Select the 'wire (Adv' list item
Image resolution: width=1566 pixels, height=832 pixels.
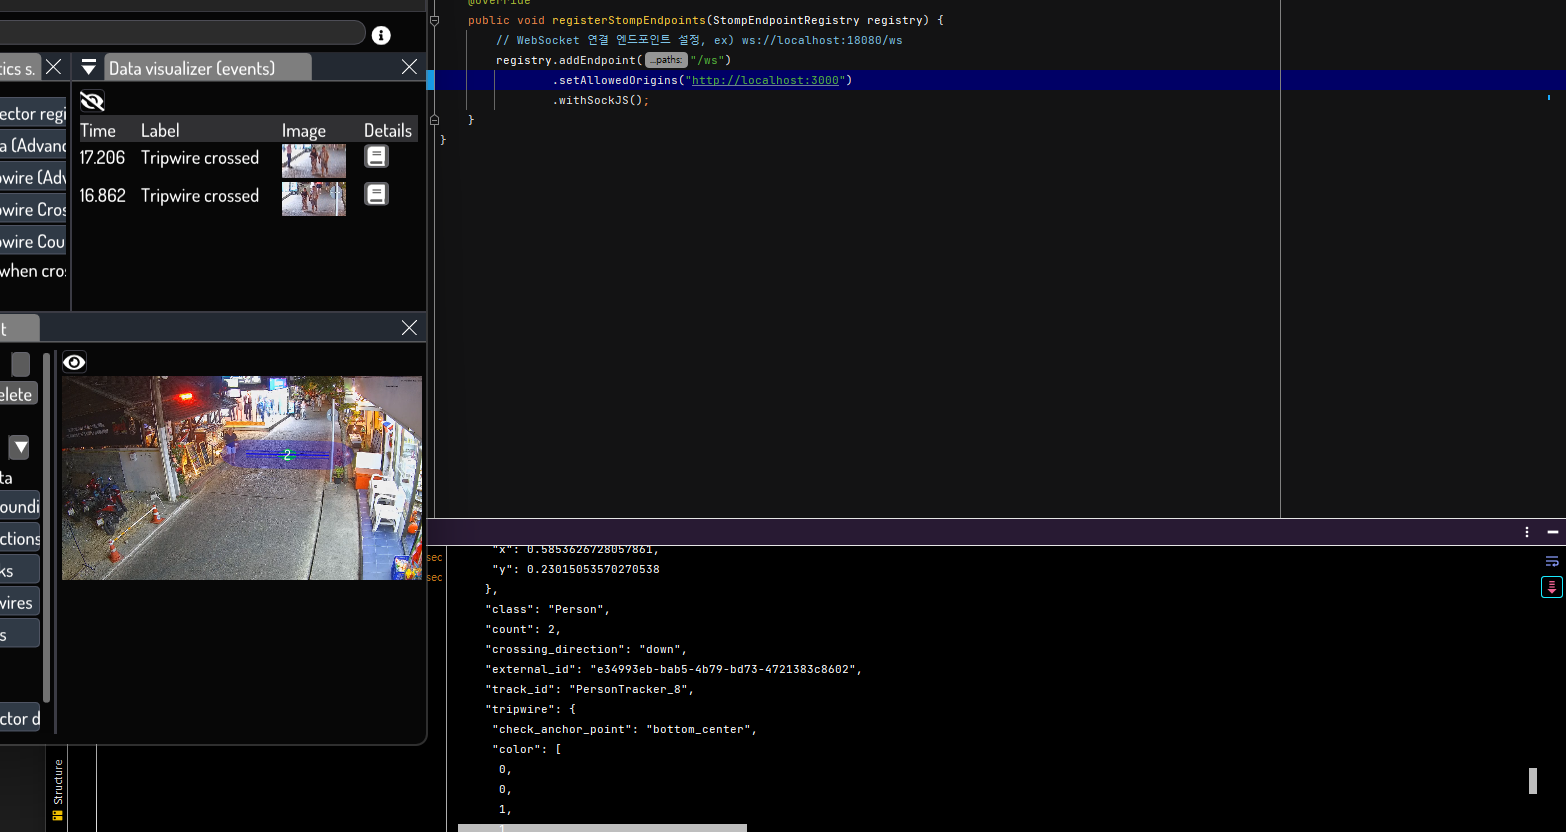click(x=33, y=178)
